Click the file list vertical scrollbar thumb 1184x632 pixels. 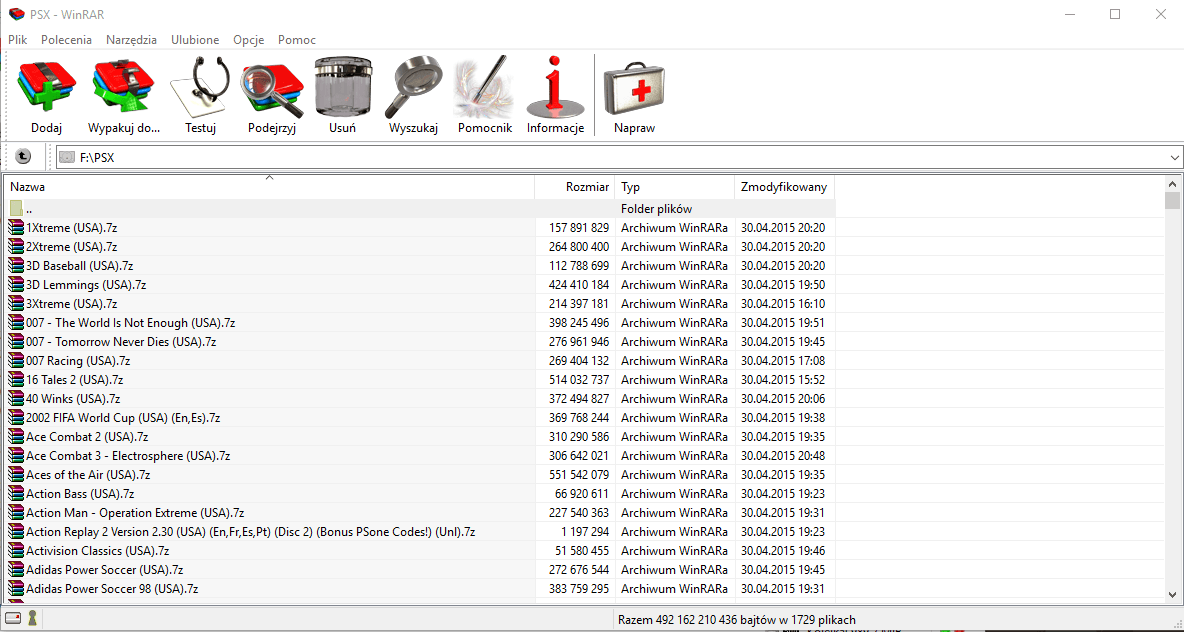click(x=1172, y=200)
